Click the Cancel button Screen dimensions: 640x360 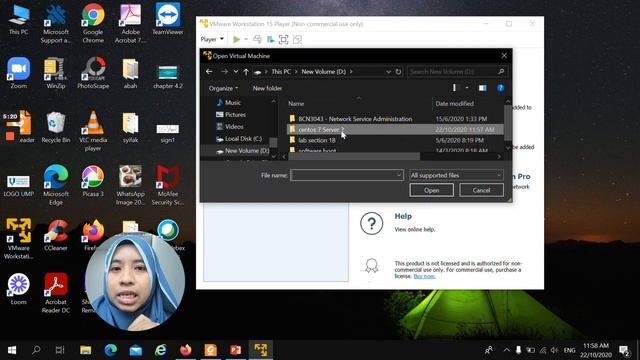481,190
